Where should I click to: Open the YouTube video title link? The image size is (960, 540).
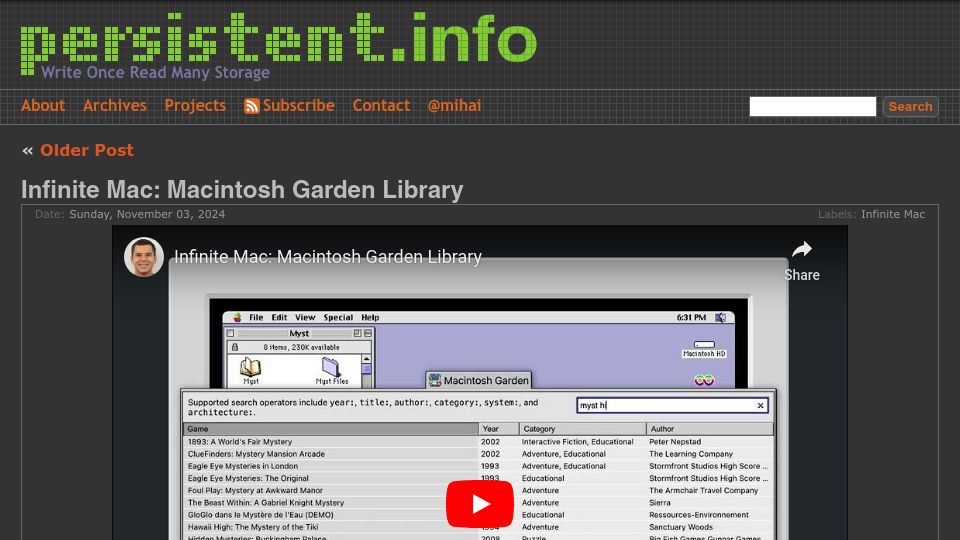(328, 257)
